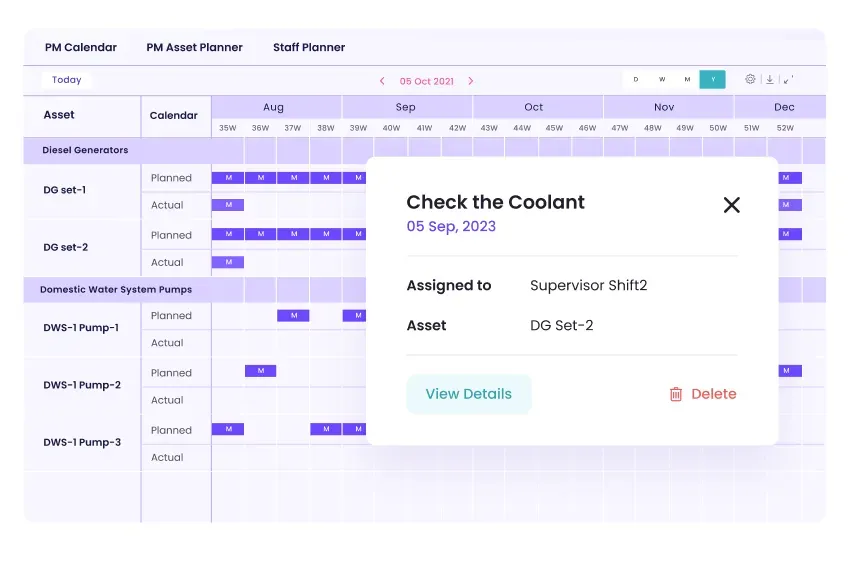Go to previous date with left chevron
The image size is (862, 584).
381,81
